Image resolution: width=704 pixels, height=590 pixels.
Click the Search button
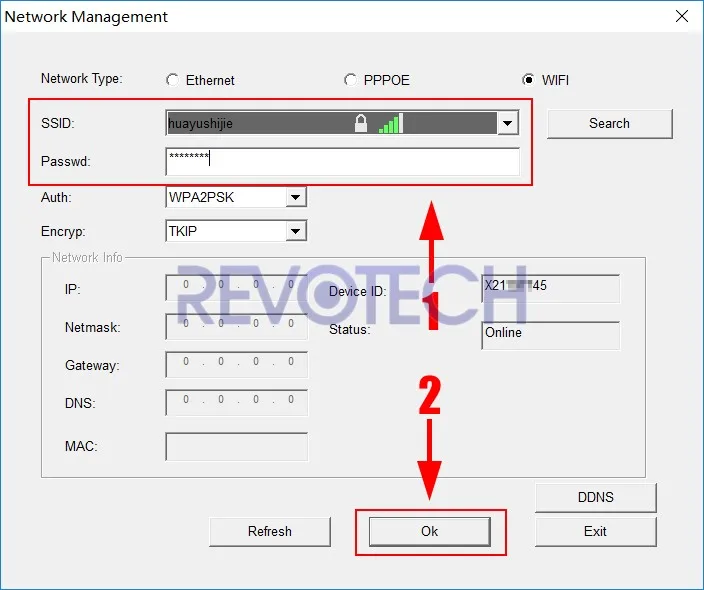click(x=609, y=123)
